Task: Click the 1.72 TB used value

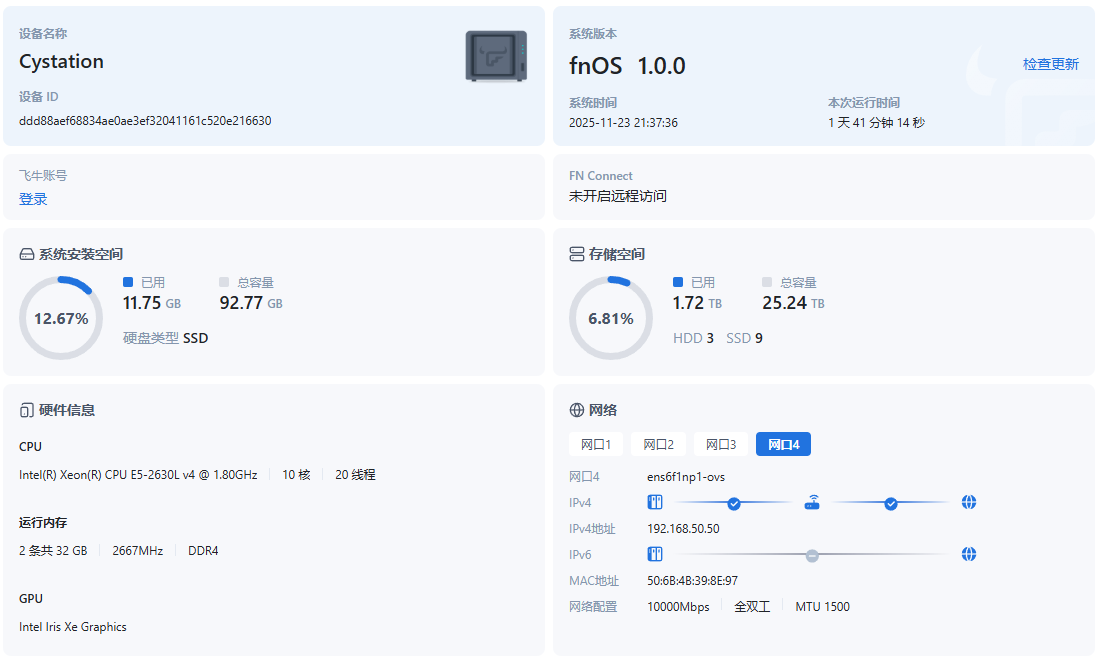Action: (x=697, y=304)
